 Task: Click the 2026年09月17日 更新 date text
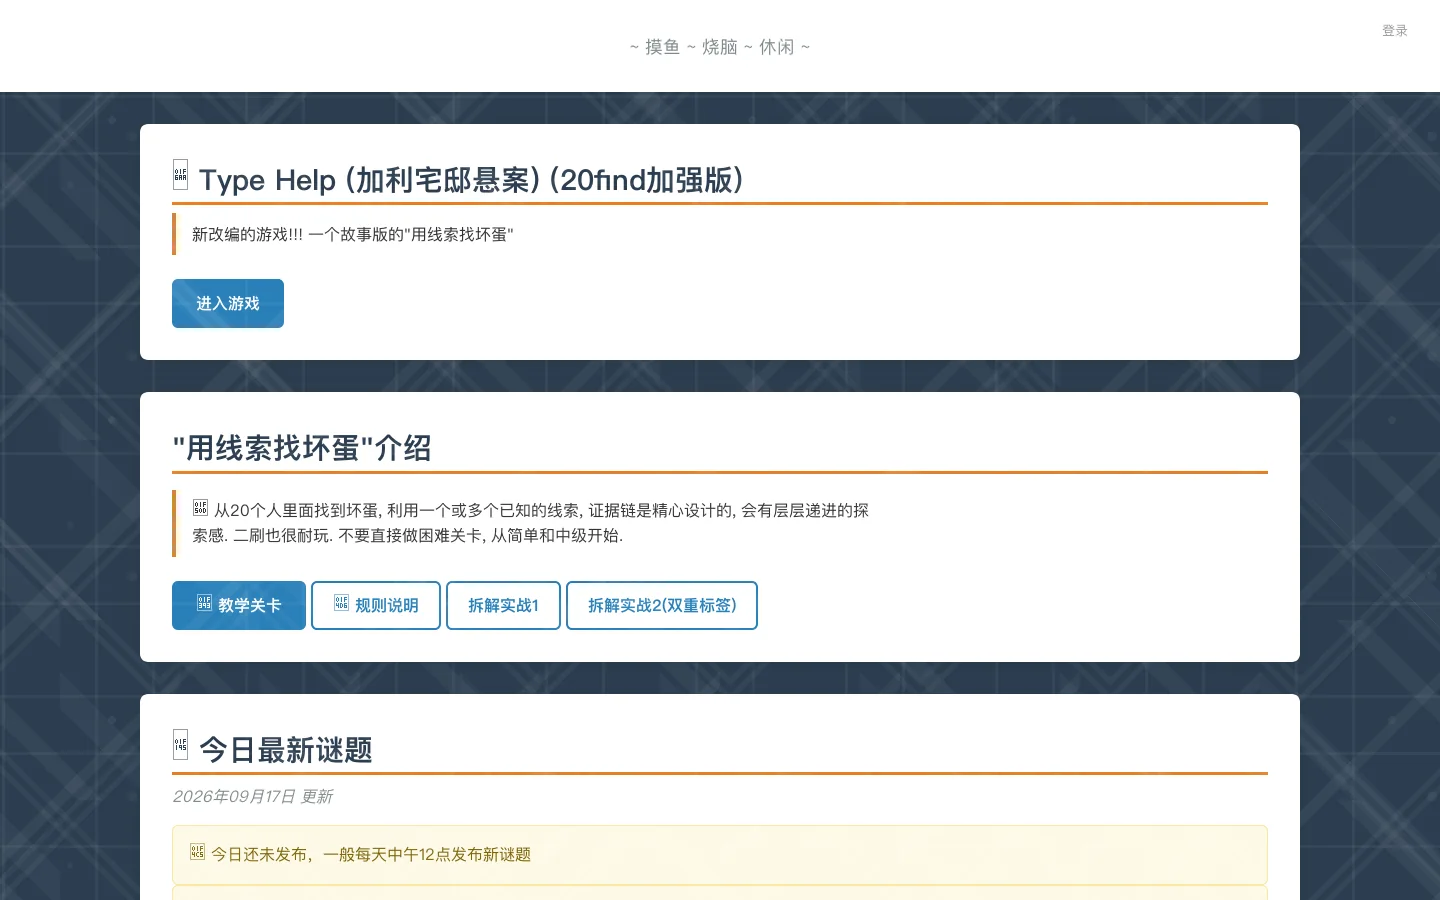[252, 796]
